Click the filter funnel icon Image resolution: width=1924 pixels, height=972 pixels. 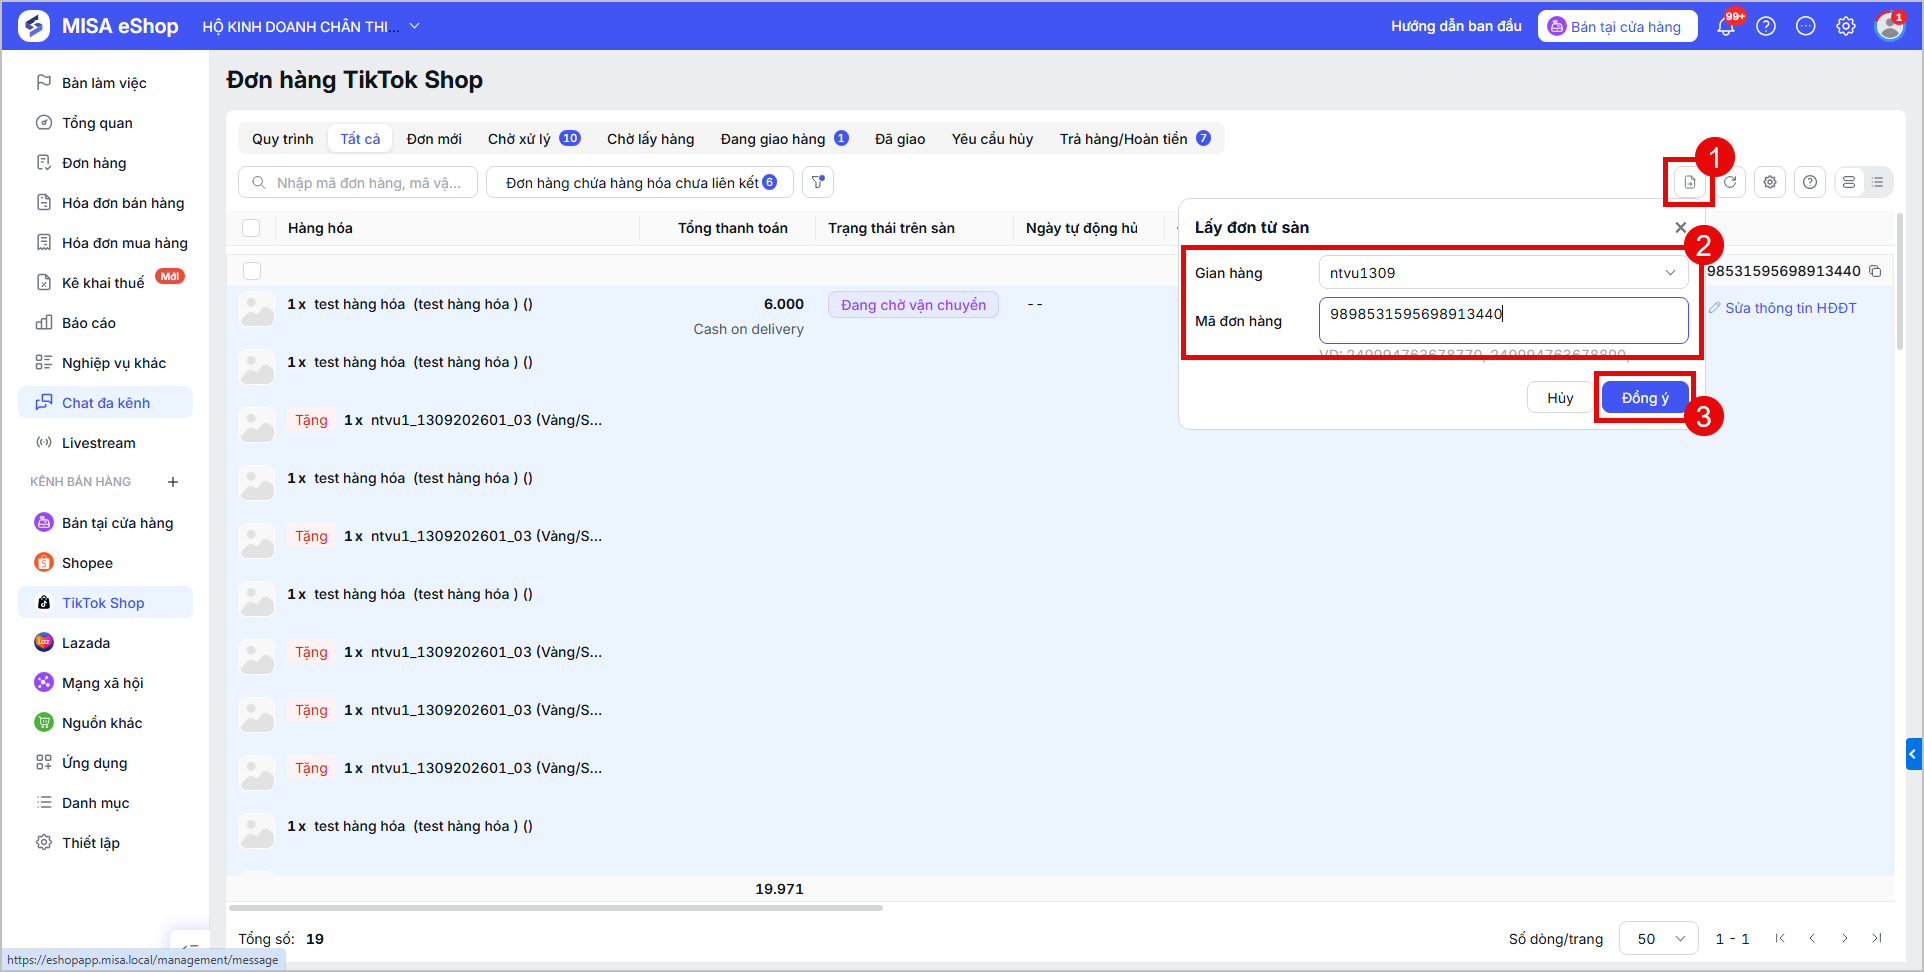coord(818,182)
